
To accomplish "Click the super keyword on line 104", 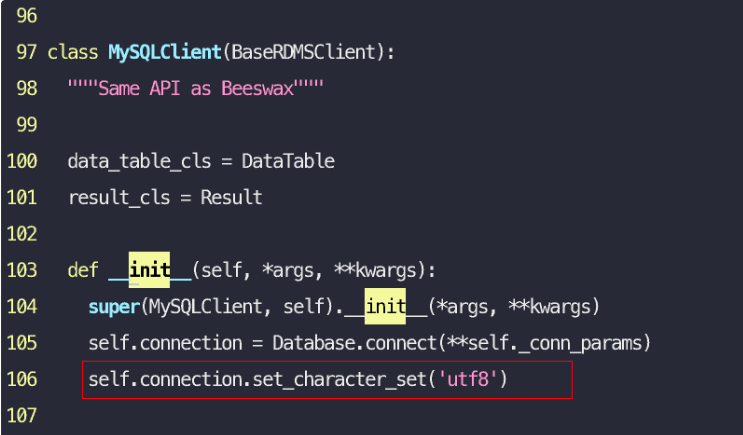I will (x=114, y=307).
